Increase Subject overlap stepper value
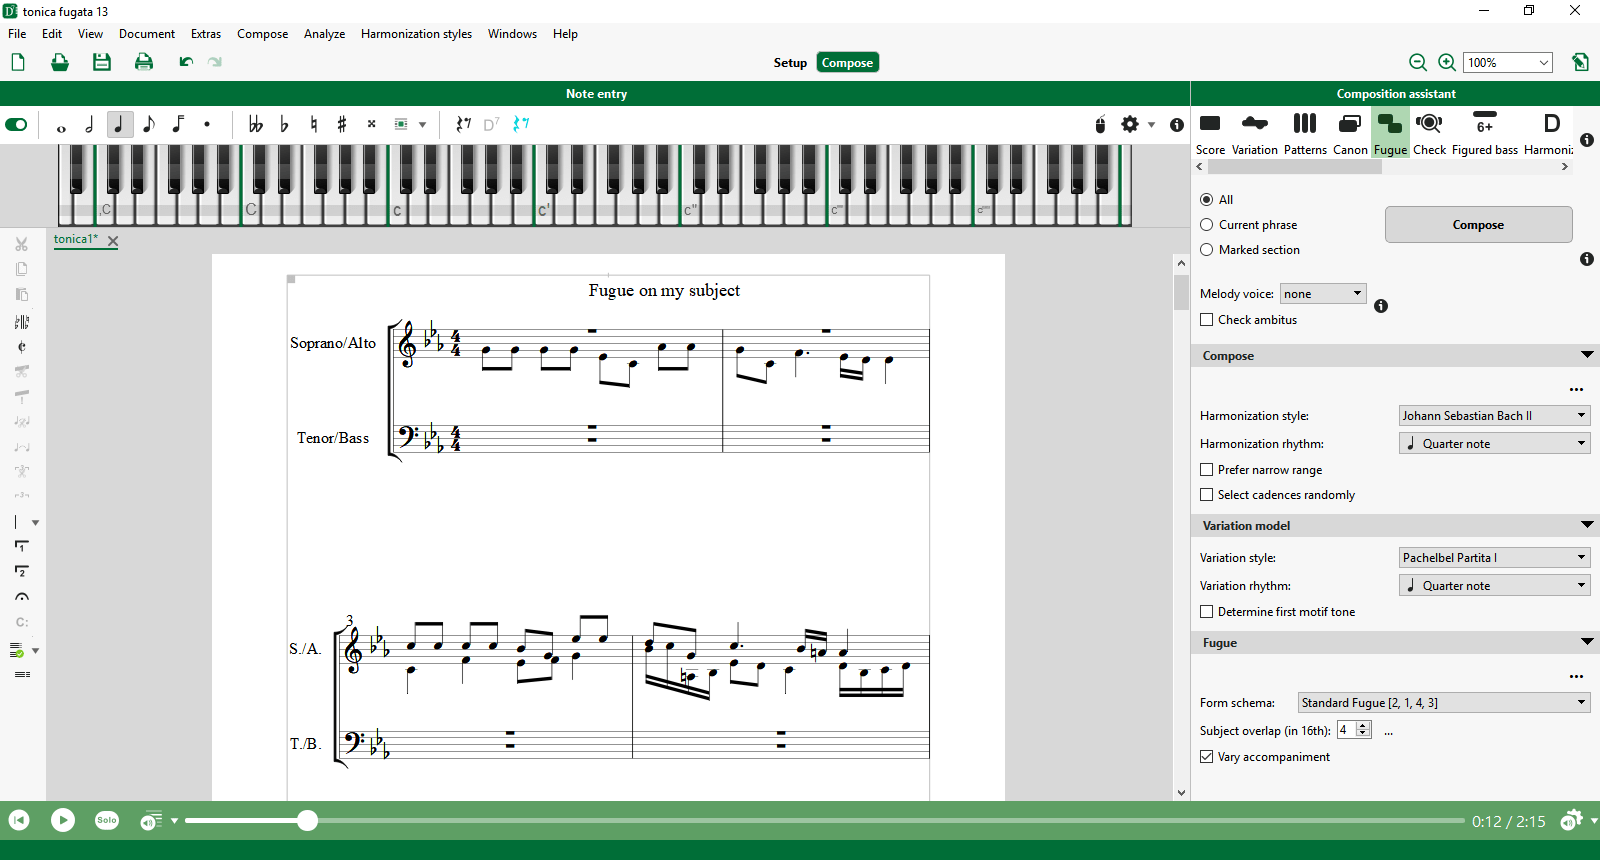Image resolution: width=1600 pixels, height=860 pixels. (x=1363, y=726)
